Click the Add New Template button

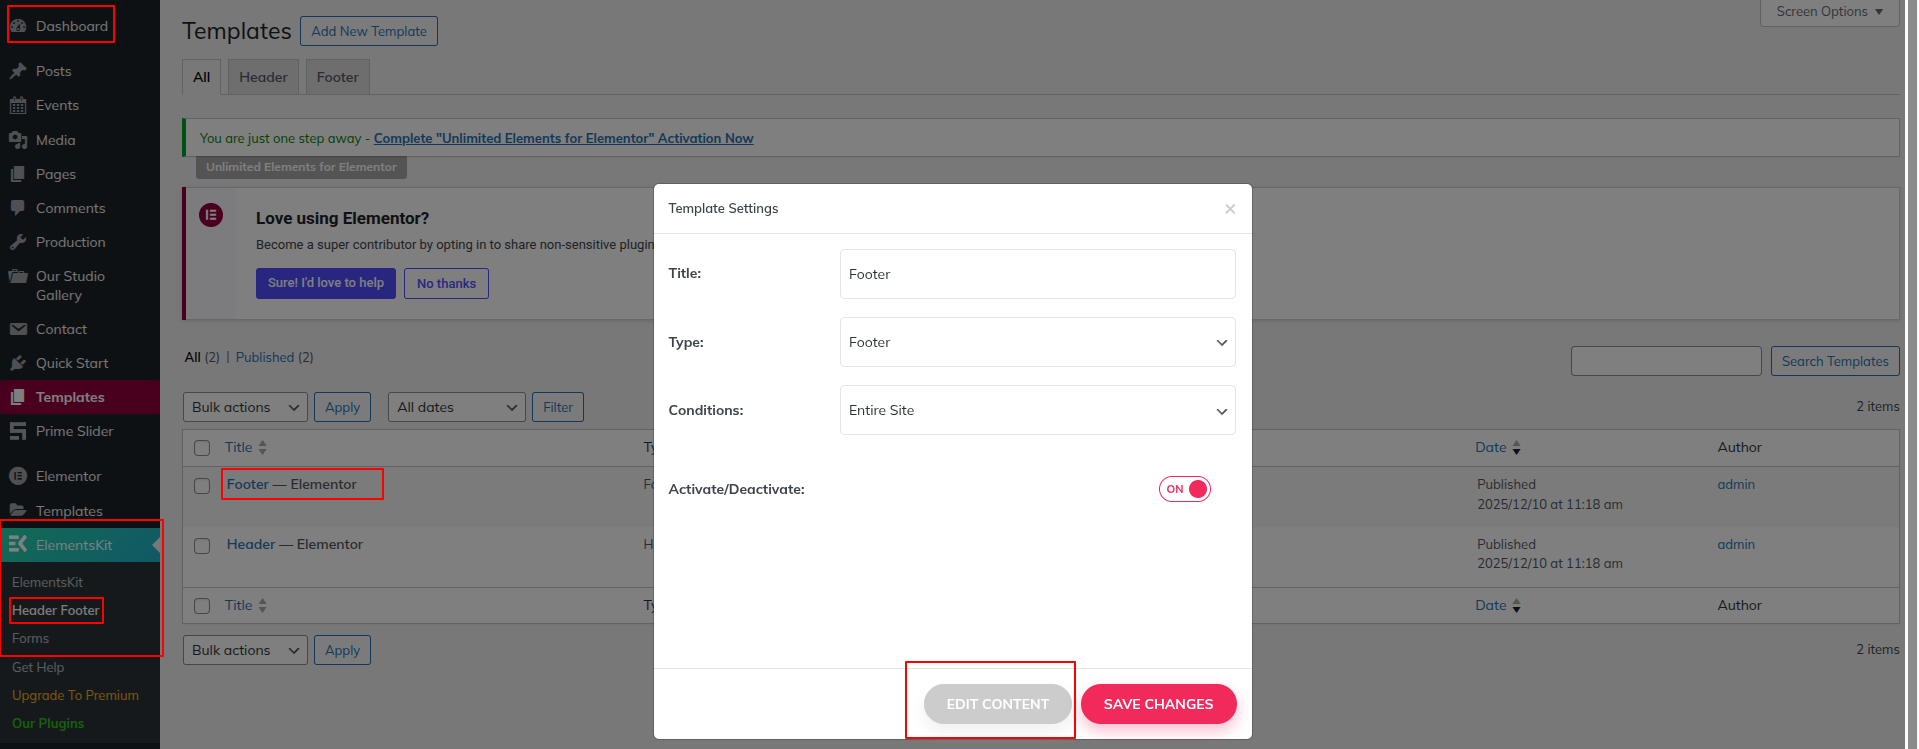[368, 31]
